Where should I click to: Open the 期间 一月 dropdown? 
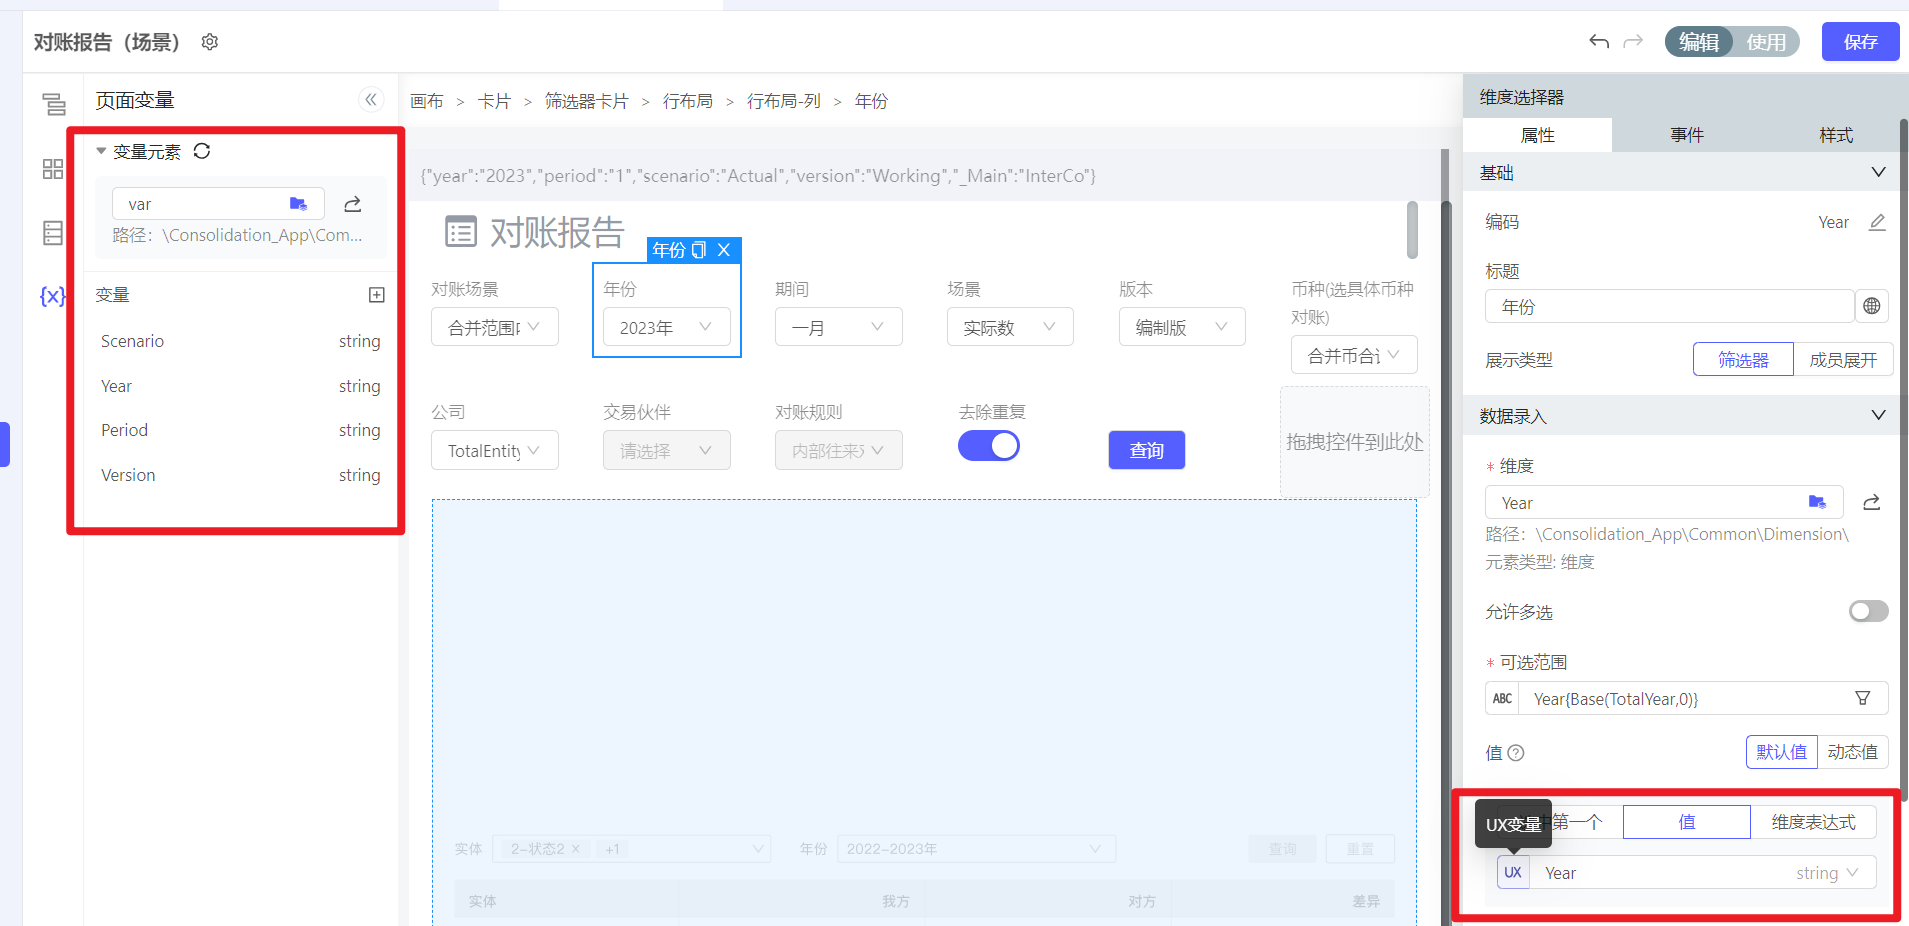coord(838,327)
